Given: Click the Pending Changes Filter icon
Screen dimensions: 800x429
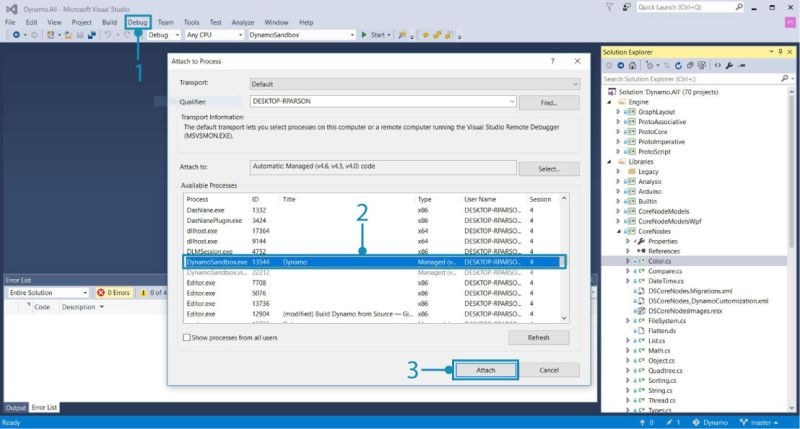Looking at the screenshot, I should 649,65.
